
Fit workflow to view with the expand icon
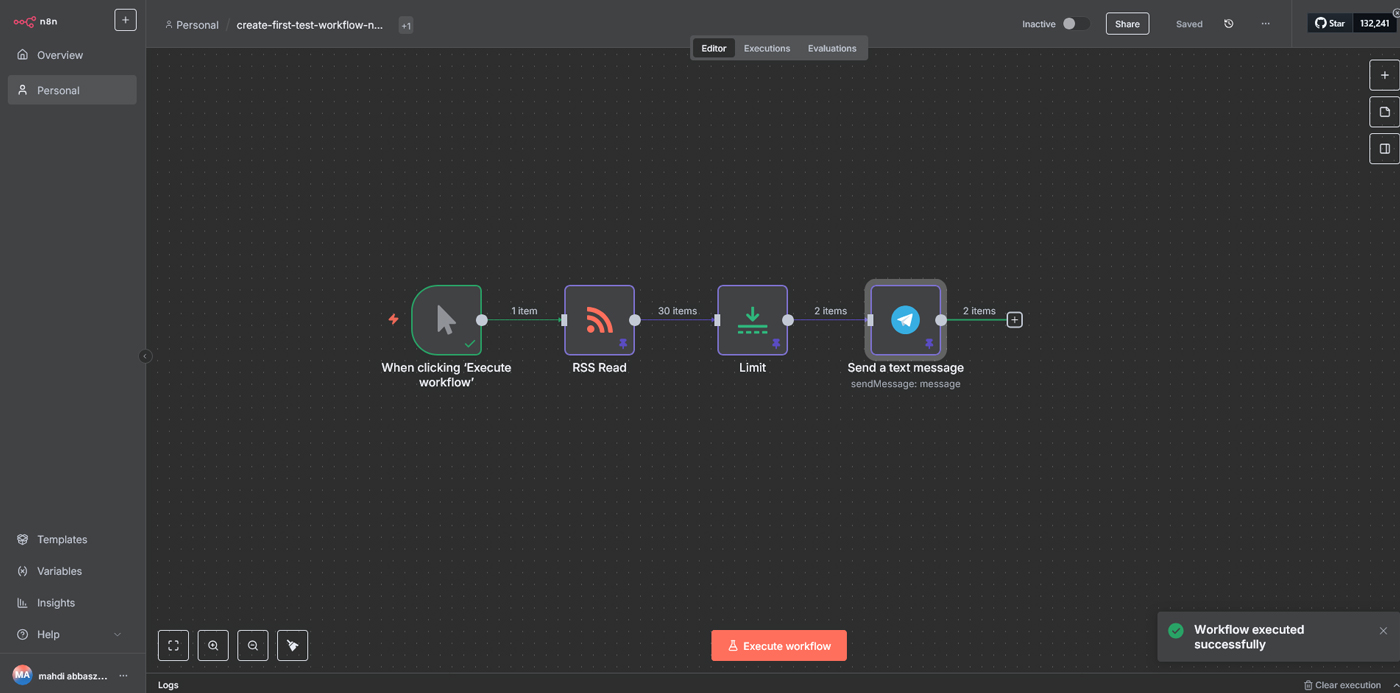coord(173,646)
